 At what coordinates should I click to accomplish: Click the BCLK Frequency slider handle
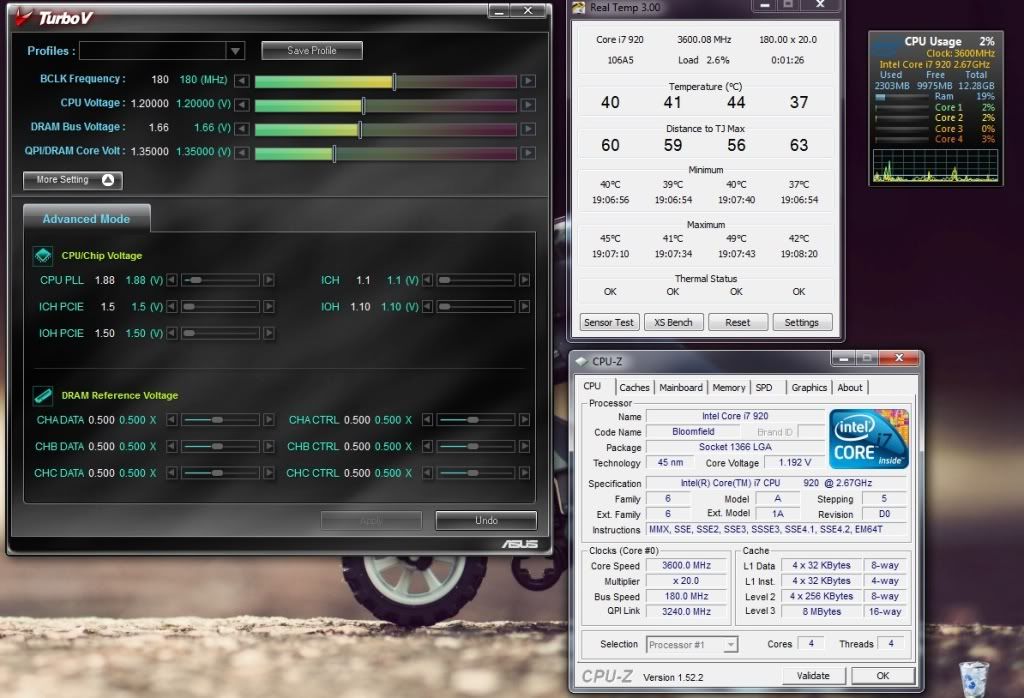click(394, 82)
